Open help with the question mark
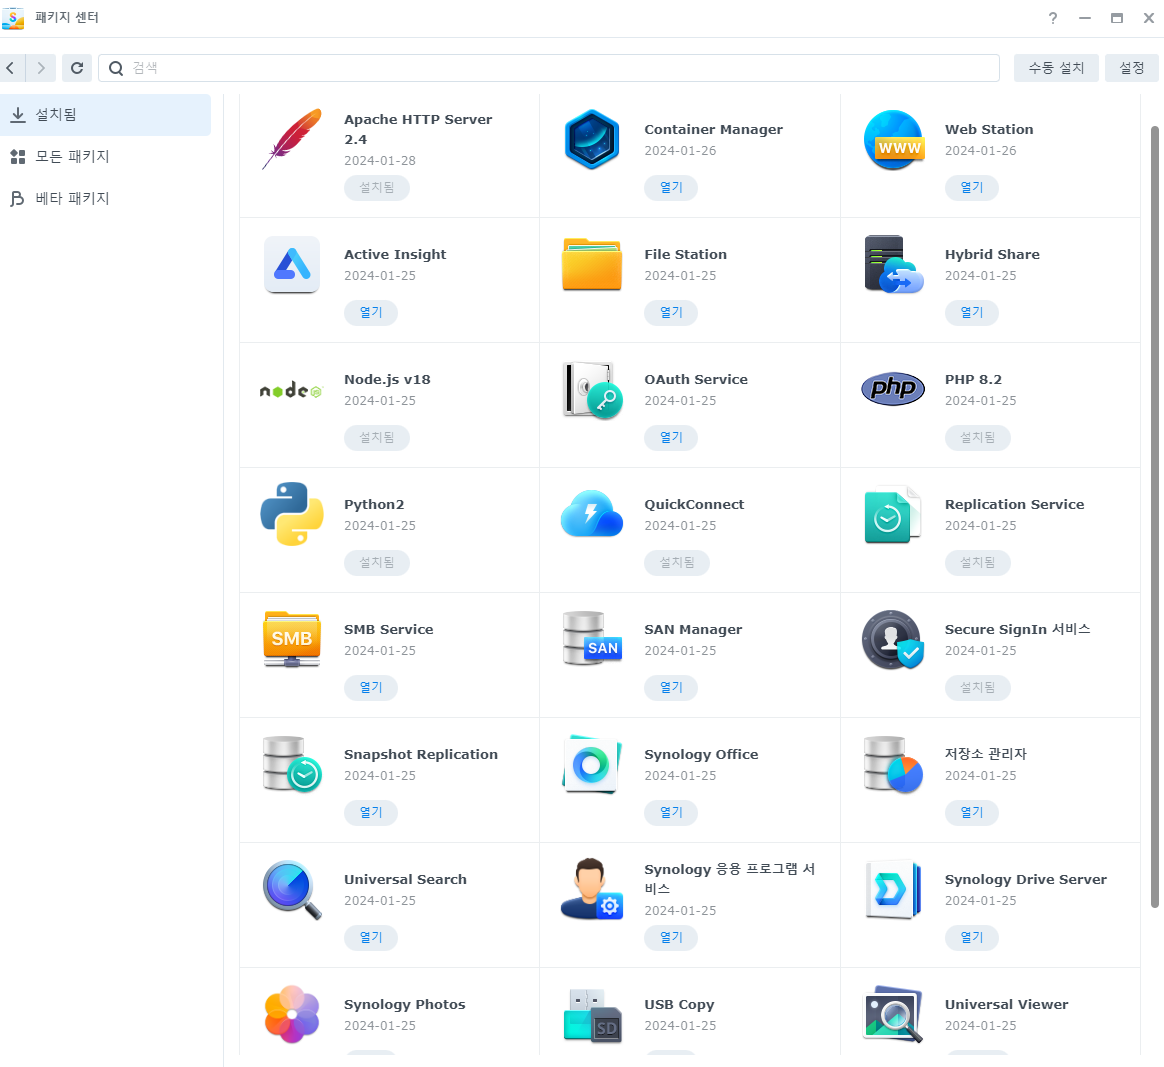The height and width of the screenshot is (1067, 1164). coord(1053,18)
